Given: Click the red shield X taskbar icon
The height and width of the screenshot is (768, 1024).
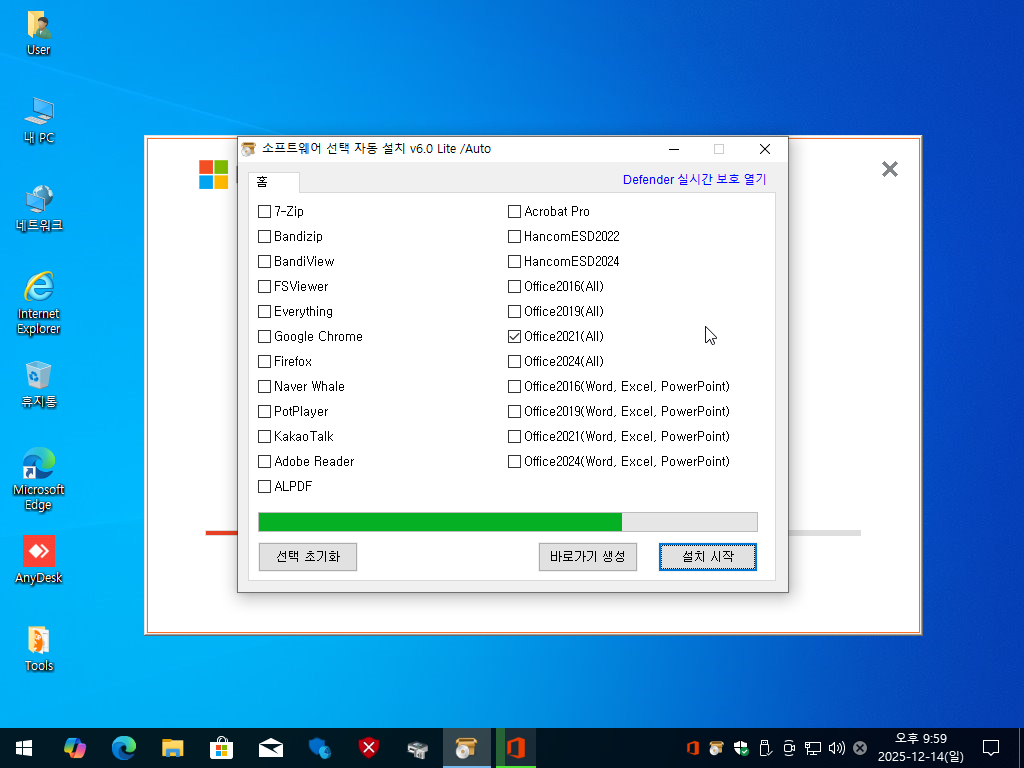Looking at the screenshot, I should pos(368,748).
